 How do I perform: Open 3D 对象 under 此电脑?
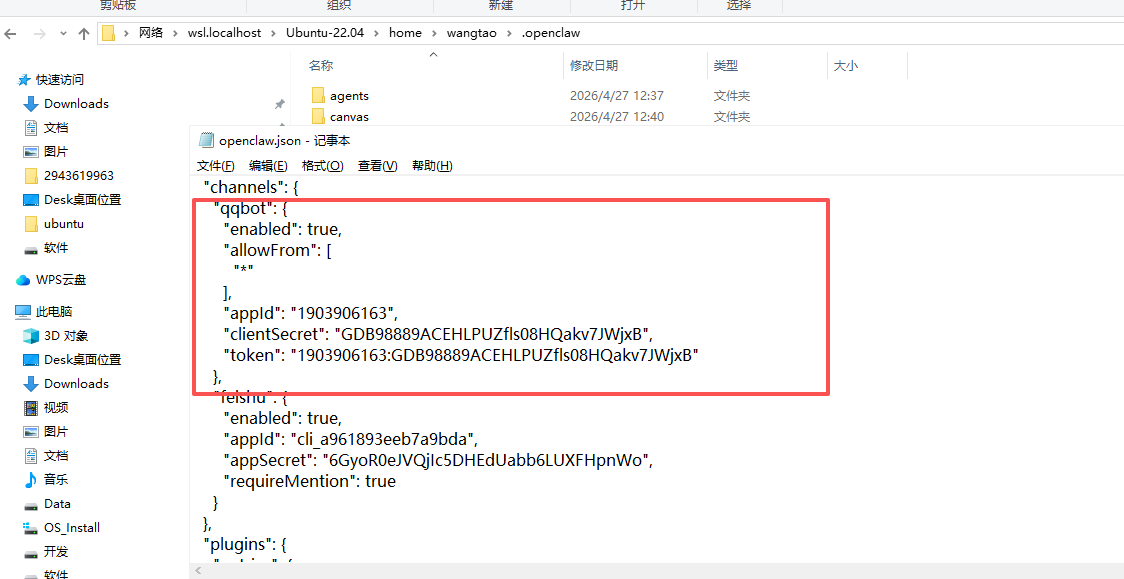(x=66, y=335)
